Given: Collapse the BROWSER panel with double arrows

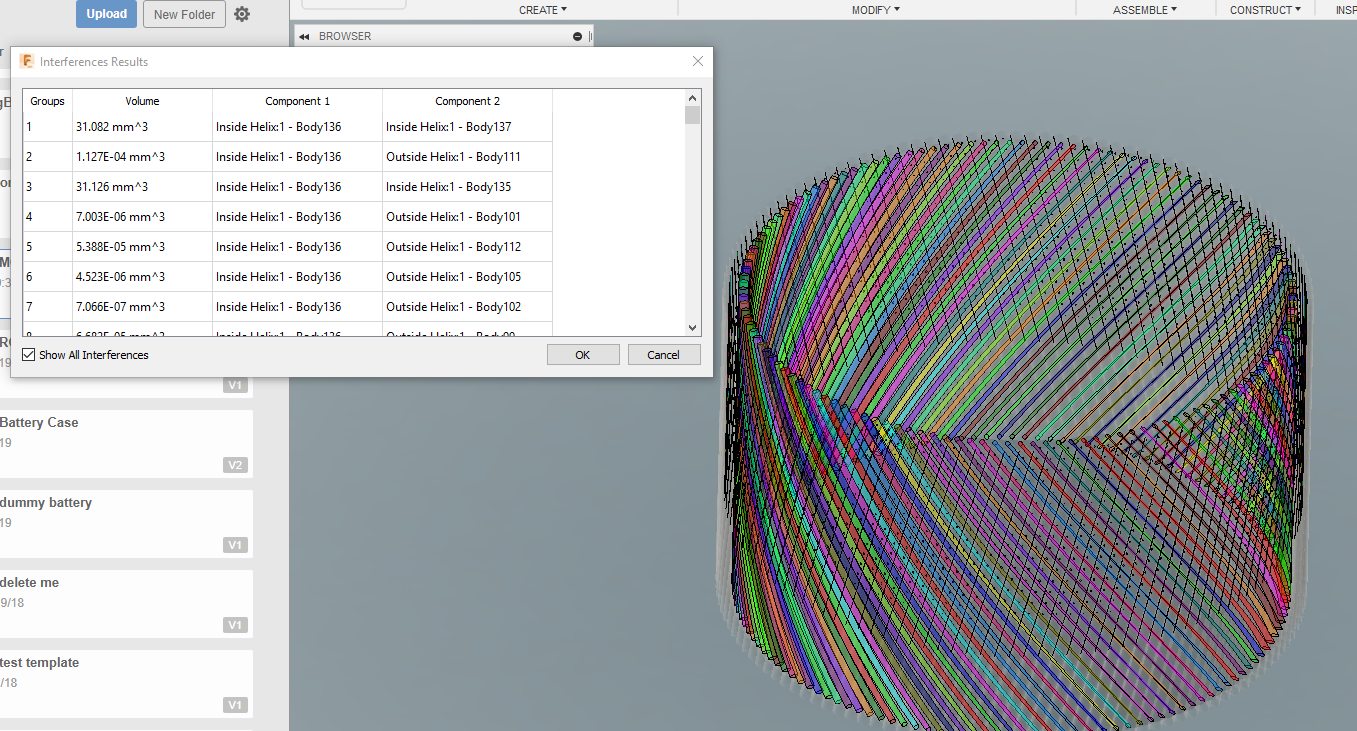Looking at the screenshot, I should tap(304, 37).
